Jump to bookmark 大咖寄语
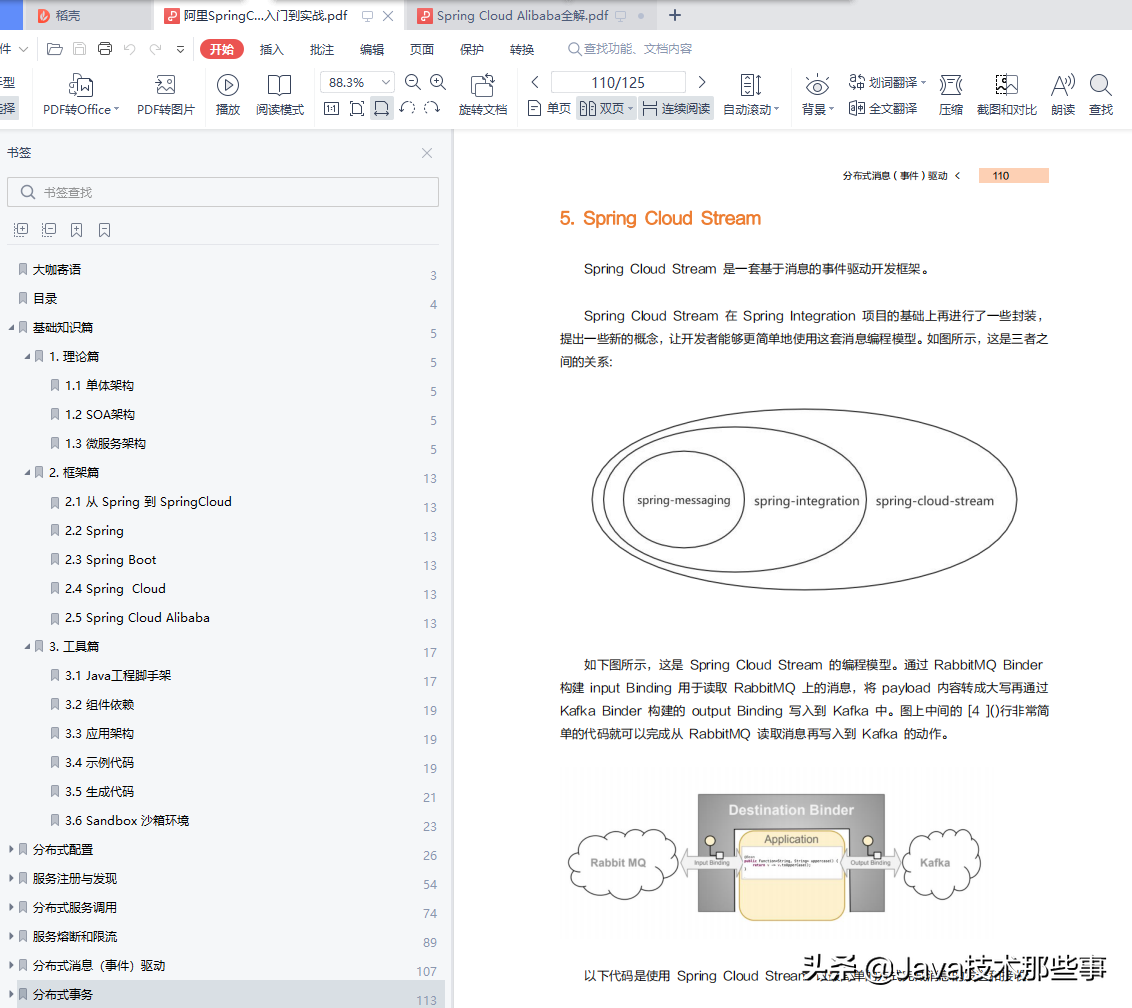The image size is (1132, 1008). [x=56, y=269]
